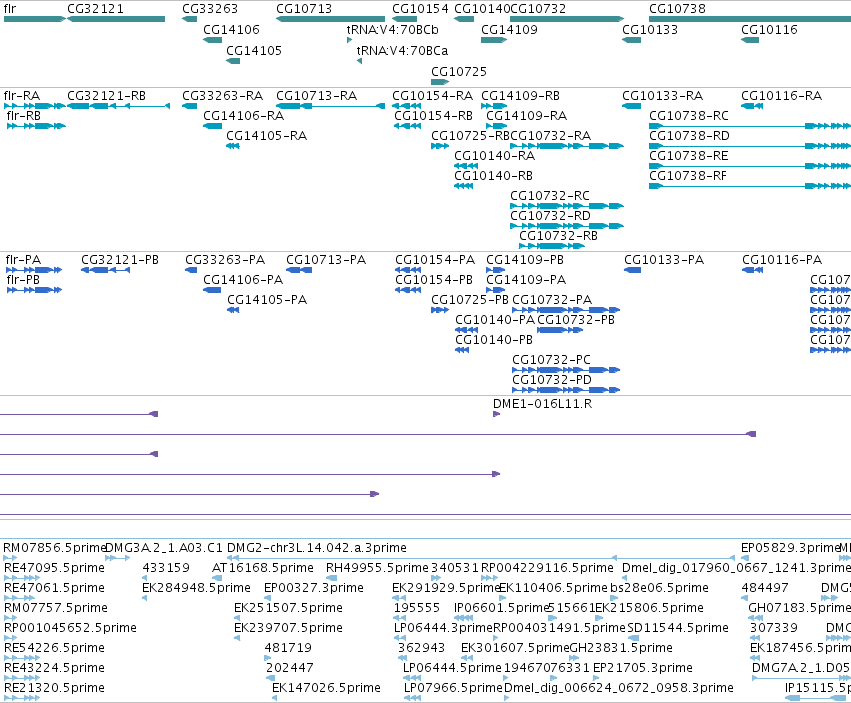Select the CG10140-RA transcript label
Viewport: 851px width, 703px height.
coord(494,156)
